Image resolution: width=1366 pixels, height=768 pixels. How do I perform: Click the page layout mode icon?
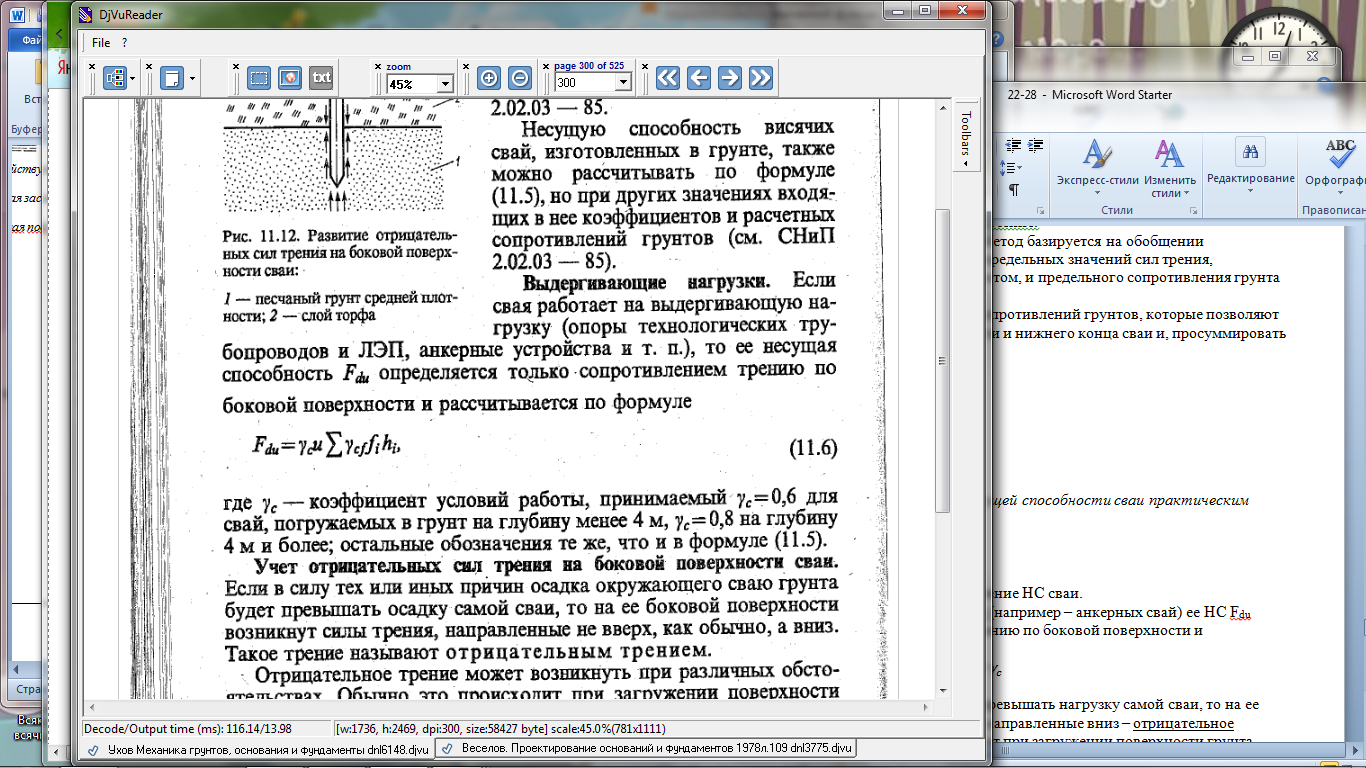tap(116, 78)
